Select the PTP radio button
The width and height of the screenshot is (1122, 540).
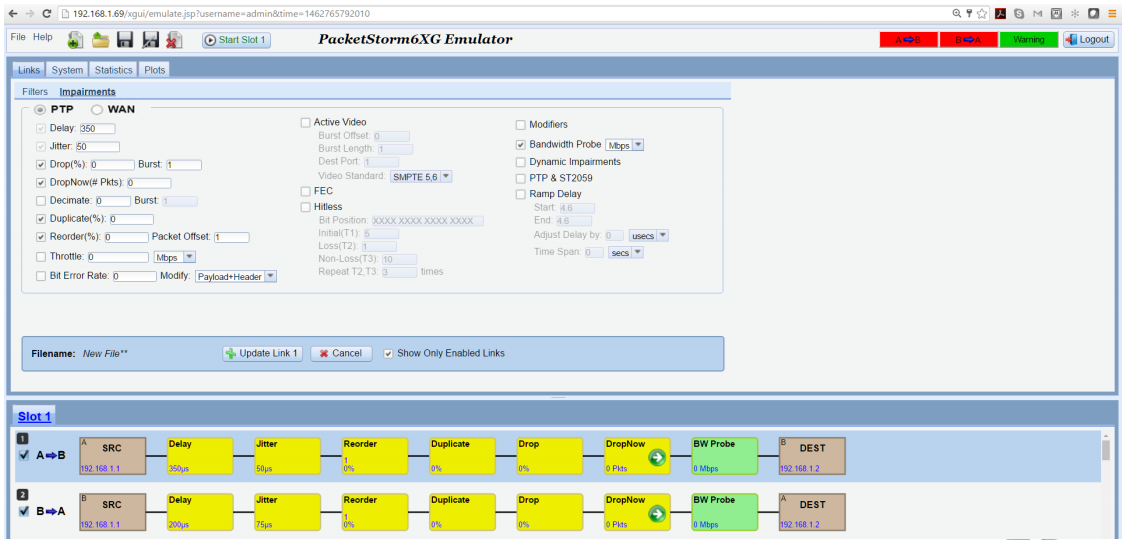pyautogui.click(x=41, y=110)
